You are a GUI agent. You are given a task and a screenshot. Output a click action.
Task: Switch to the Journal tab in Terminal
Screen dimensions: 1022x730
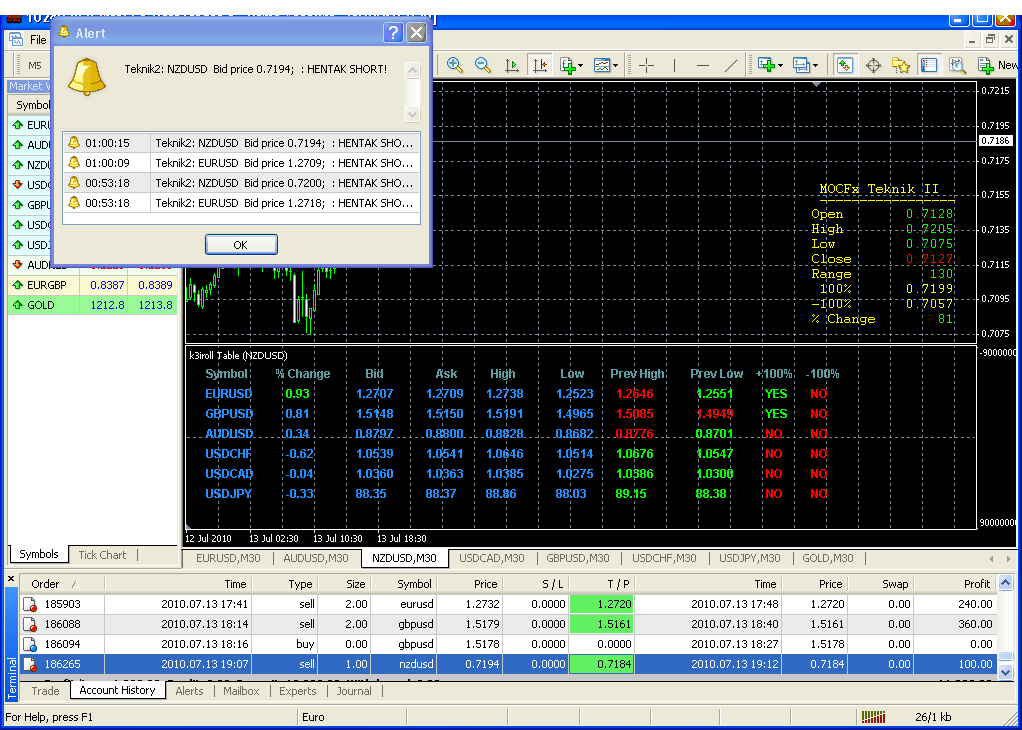tap(354, 691)
